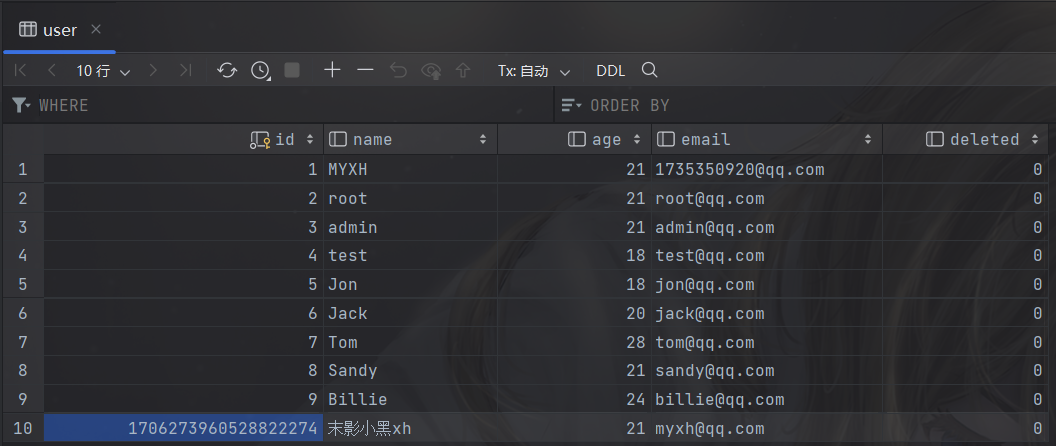1056x446 pixels.
Task: Go to next page arrow
Action: coord(154,71)
